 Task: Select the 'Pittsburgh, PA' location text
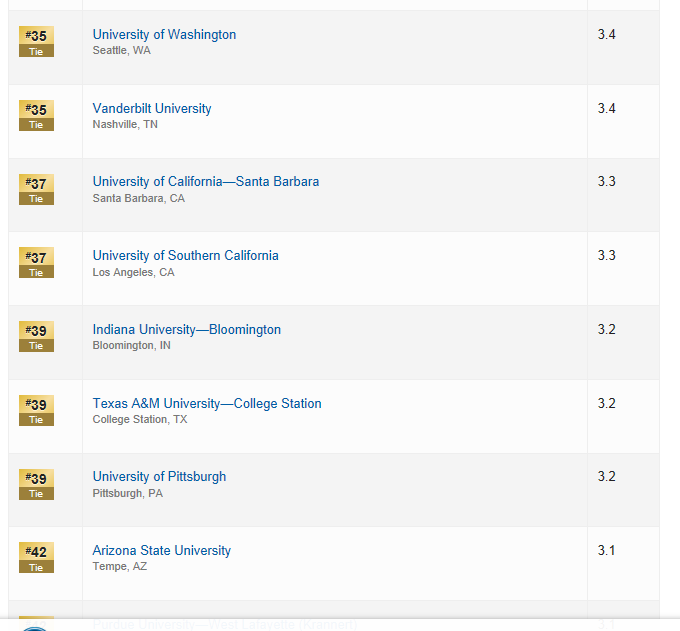(128, 494)
